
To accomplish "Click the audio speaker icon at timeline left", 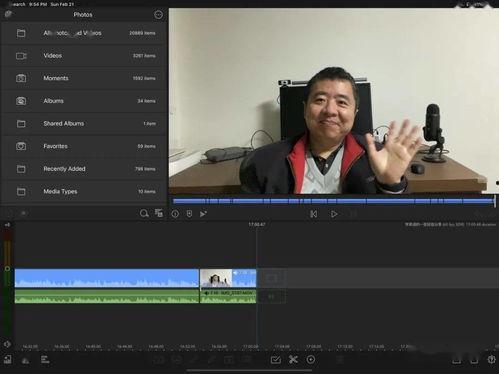I will pos(7,344).
